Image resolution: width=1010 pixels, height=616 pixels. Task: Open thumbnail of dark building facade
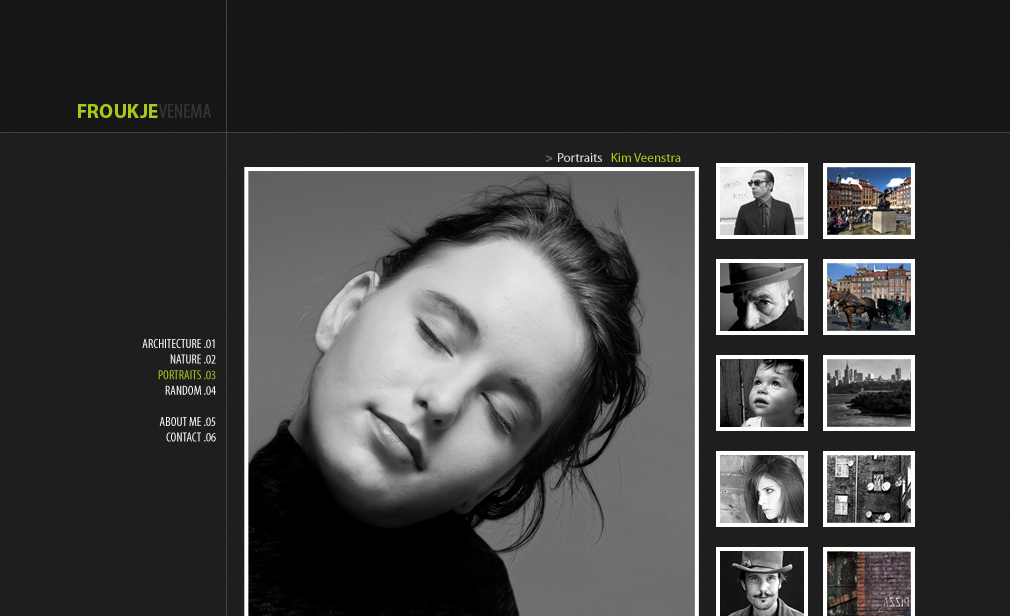click(x=868, y=489)
